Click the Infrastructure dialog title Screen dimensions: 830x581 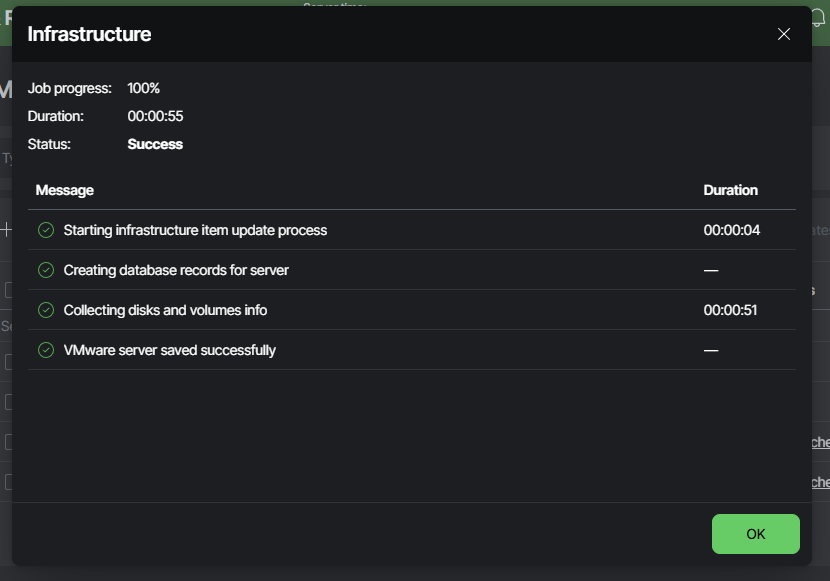click(x=89, y=34)
